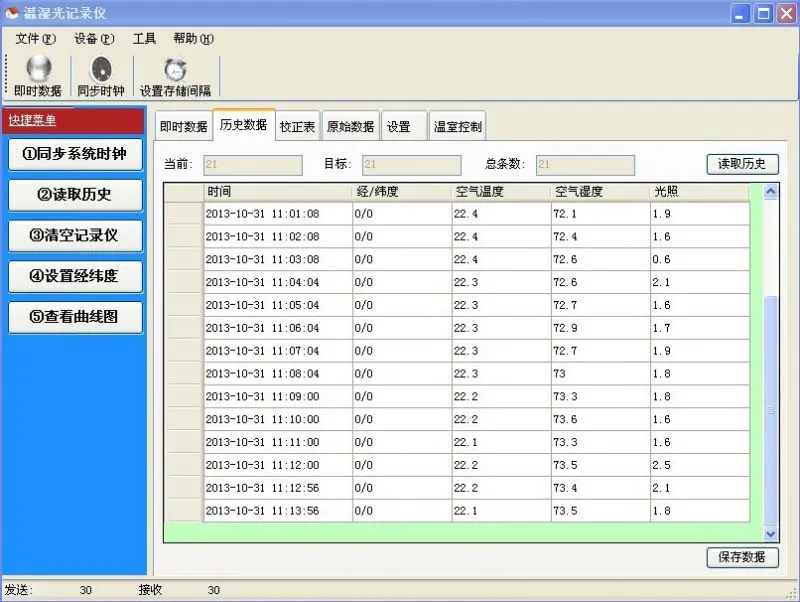
Task: Click the table scrollbar down arrow
Action: coord(770,534)
